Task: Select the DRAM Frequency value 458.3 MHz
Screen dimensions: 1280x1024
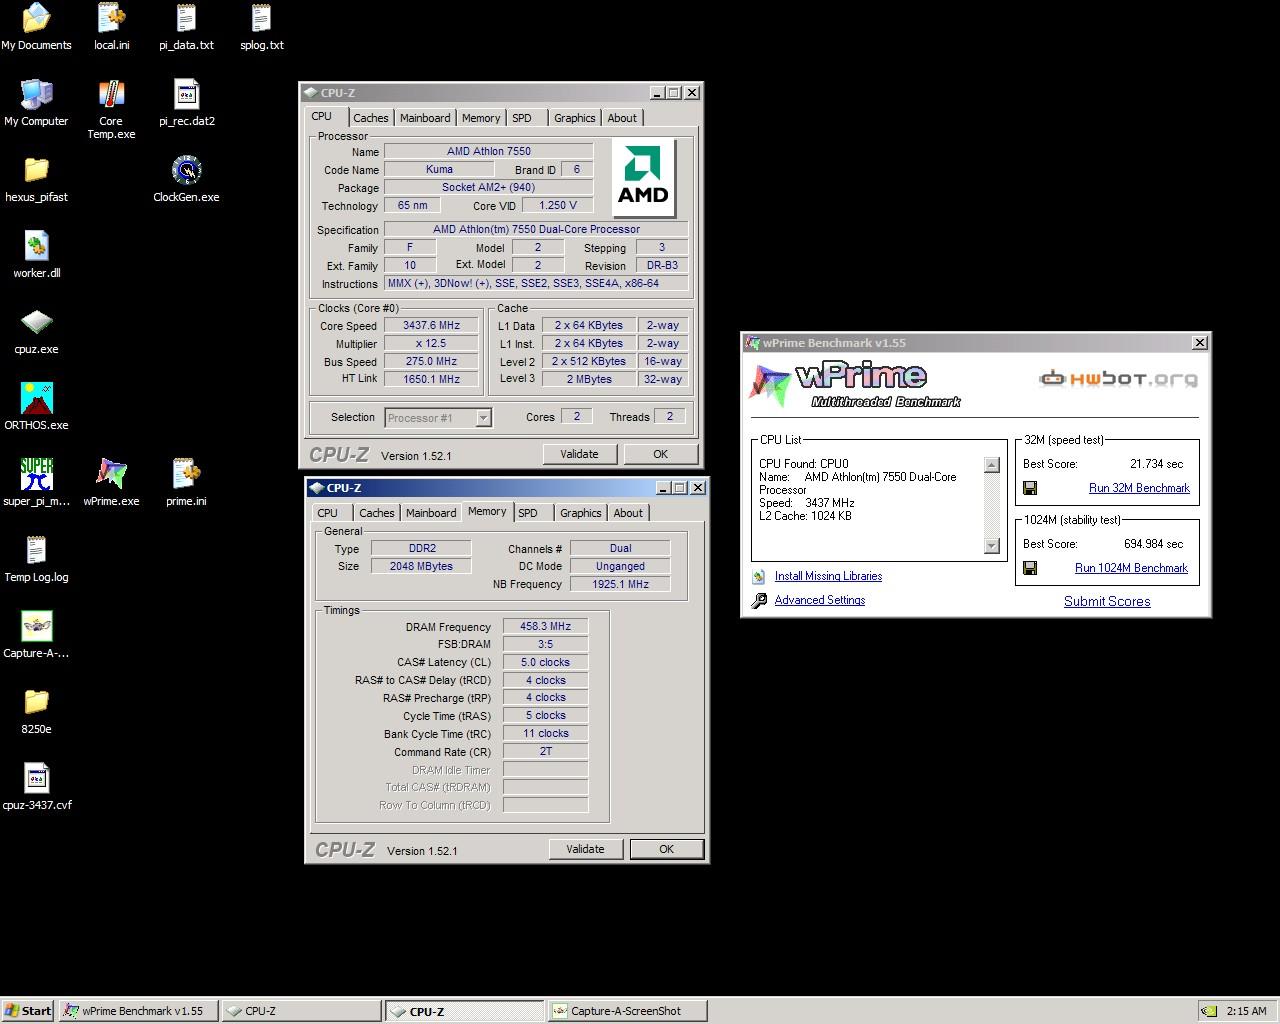Action: tap(545, 626)
